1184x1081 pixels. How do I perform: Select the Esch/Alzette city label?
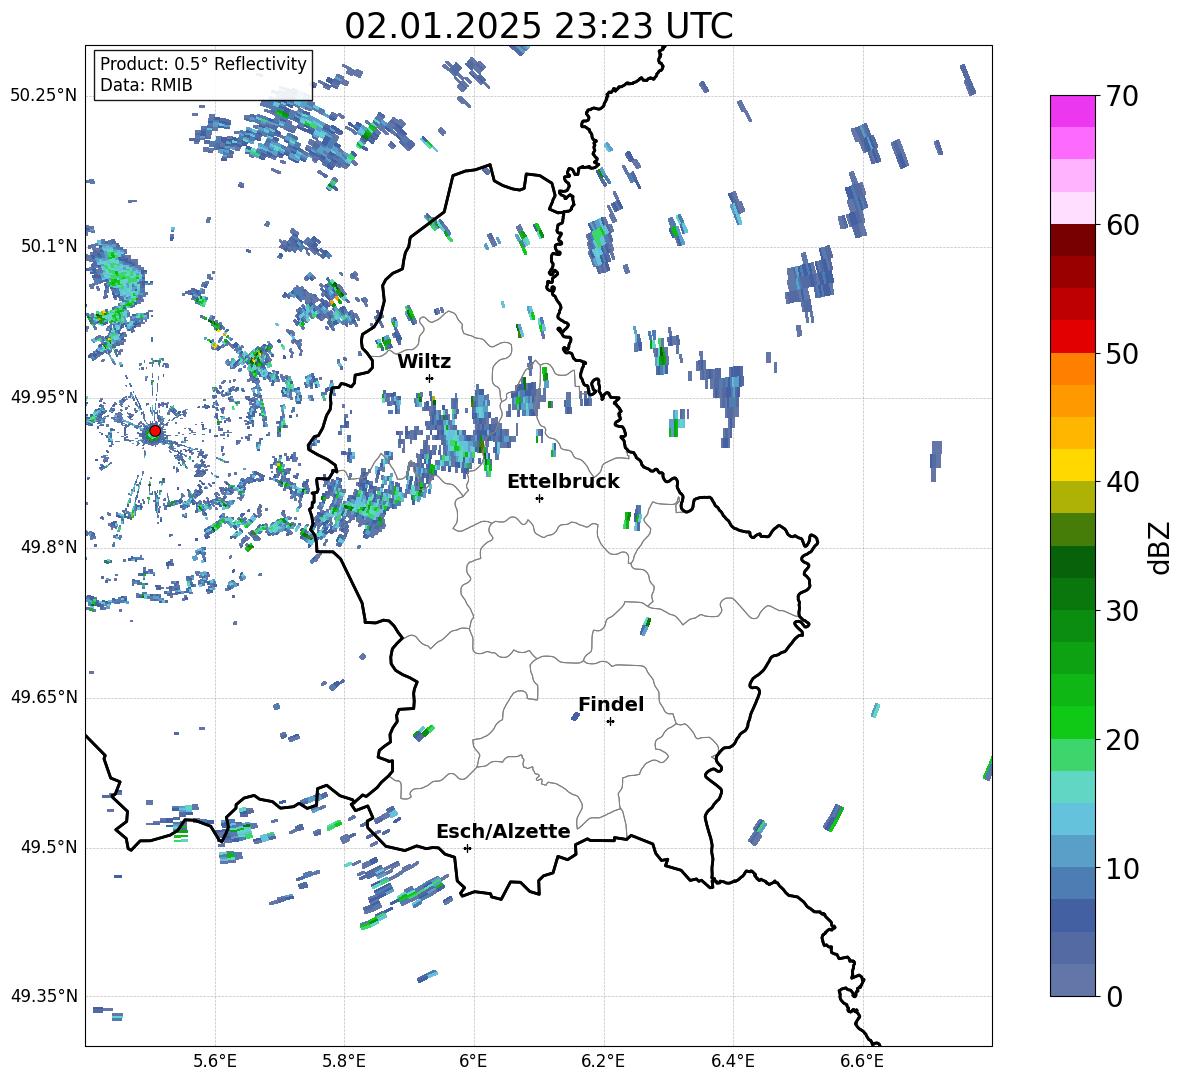coord(504,831)
